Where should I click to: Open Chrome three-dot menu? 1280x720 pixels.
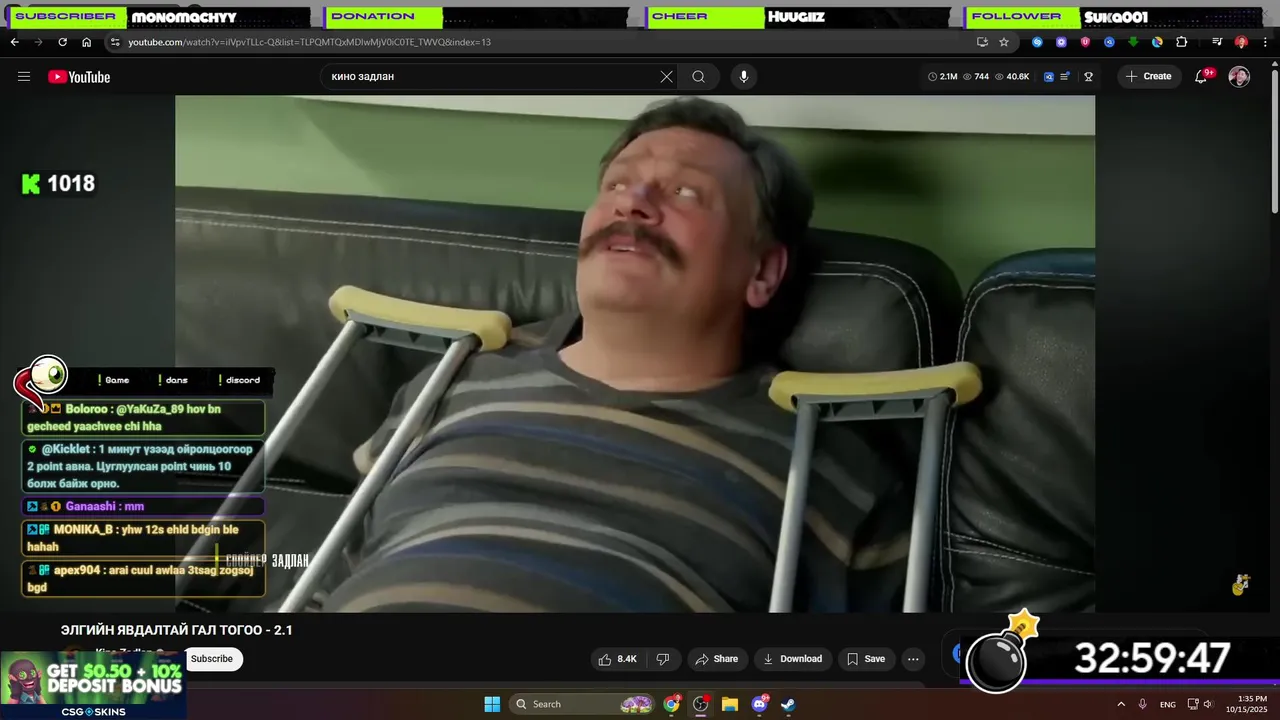1266,42
